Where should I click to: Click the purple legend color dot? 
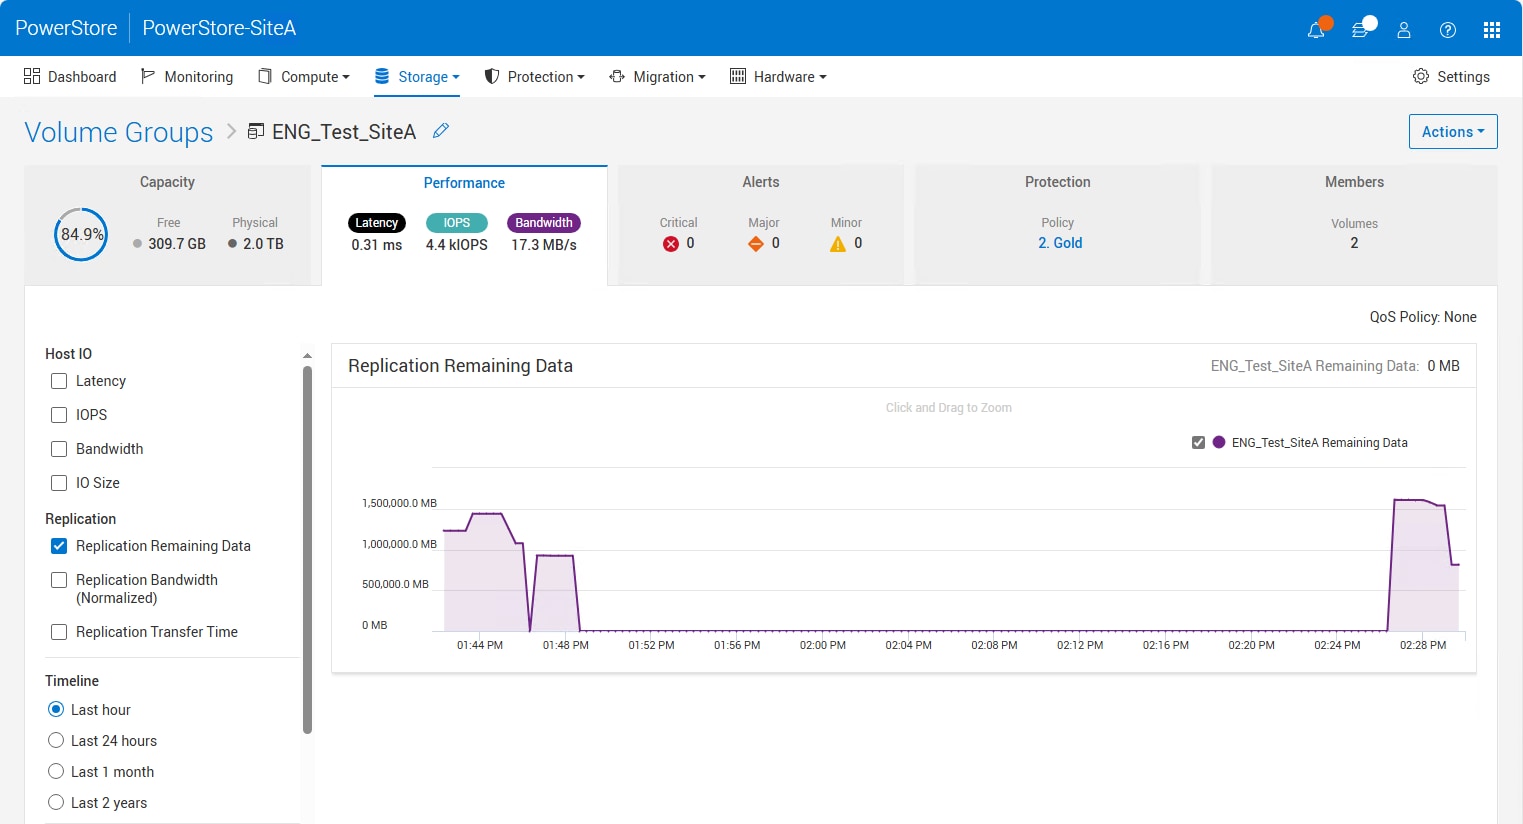tap(1219, 442)
